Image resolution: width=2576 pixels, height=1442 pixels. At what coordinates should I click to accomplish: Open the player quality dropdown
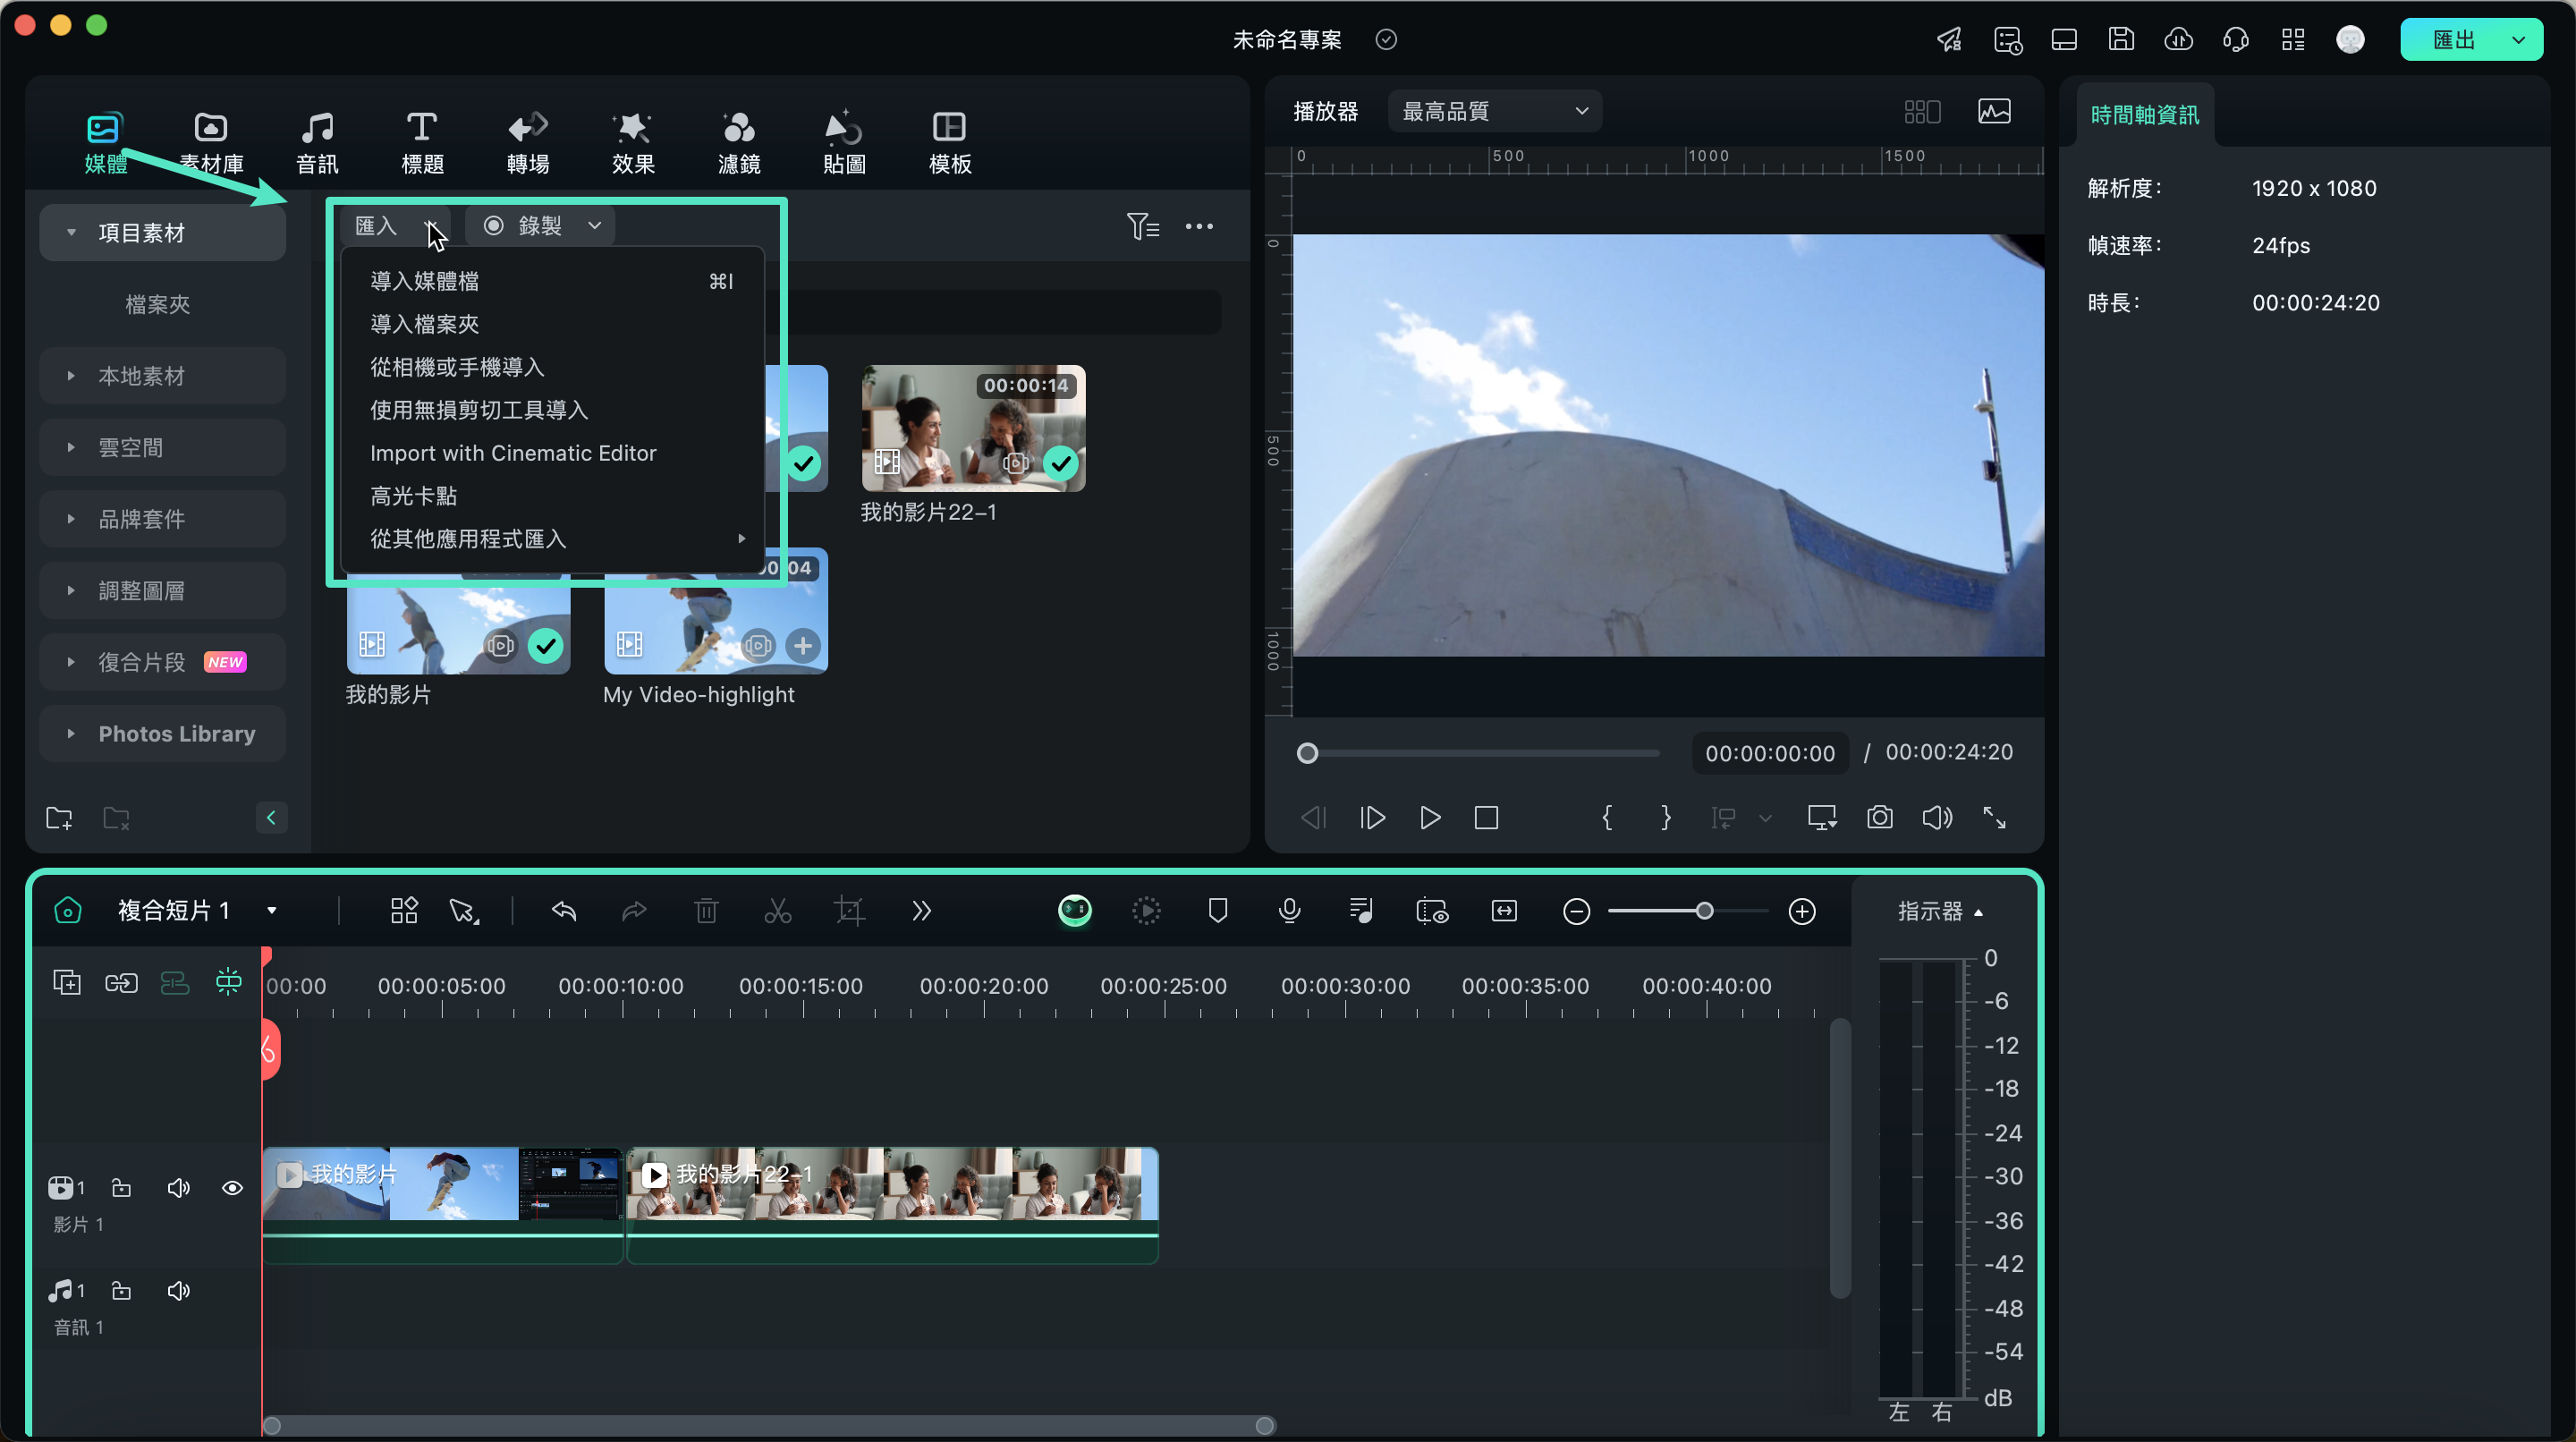(x=1494, y=111)
